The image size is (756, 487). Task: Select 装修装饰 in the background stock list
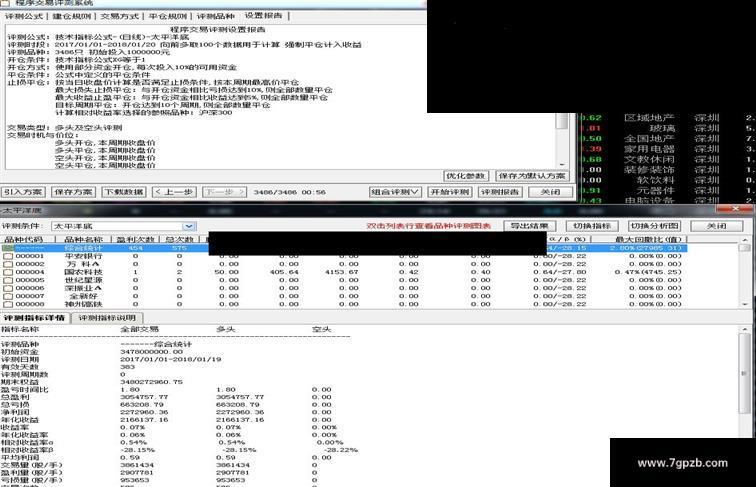point(649,170)
